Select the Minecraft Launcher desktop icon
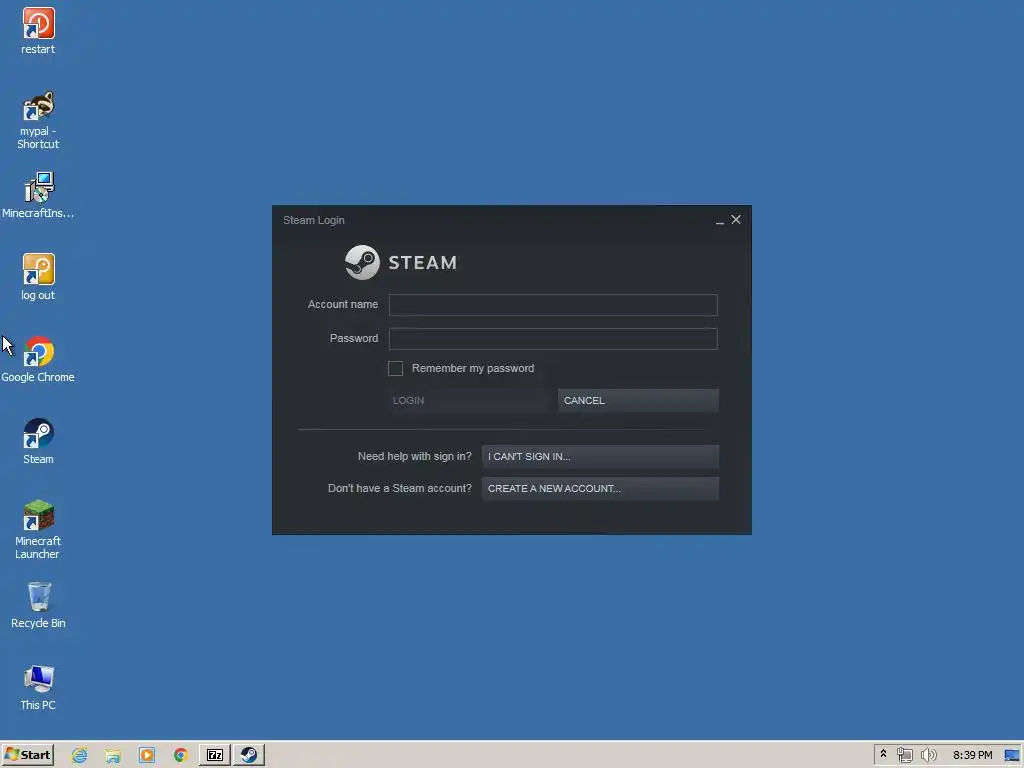 38,516
